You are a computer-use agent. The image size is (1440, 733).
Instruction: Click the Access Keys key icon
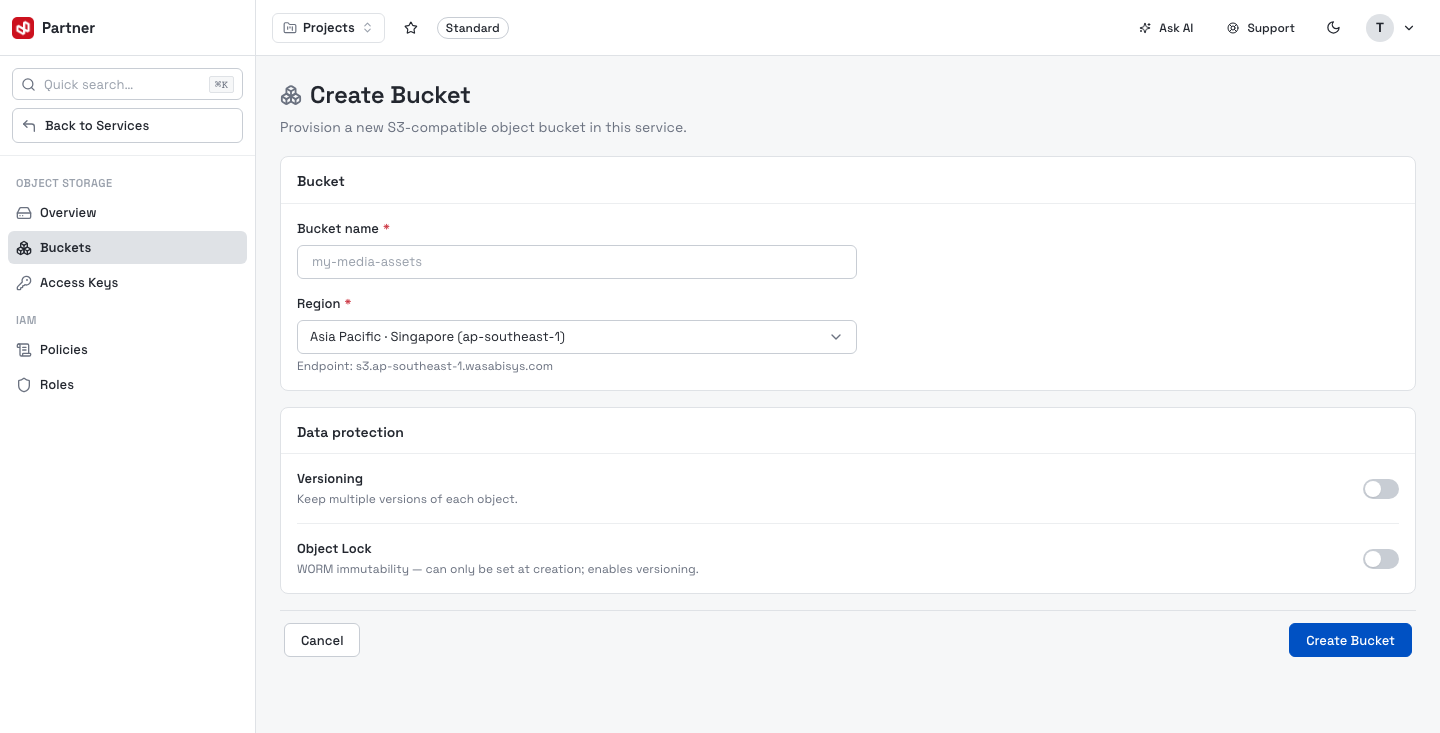click(24, 283)
